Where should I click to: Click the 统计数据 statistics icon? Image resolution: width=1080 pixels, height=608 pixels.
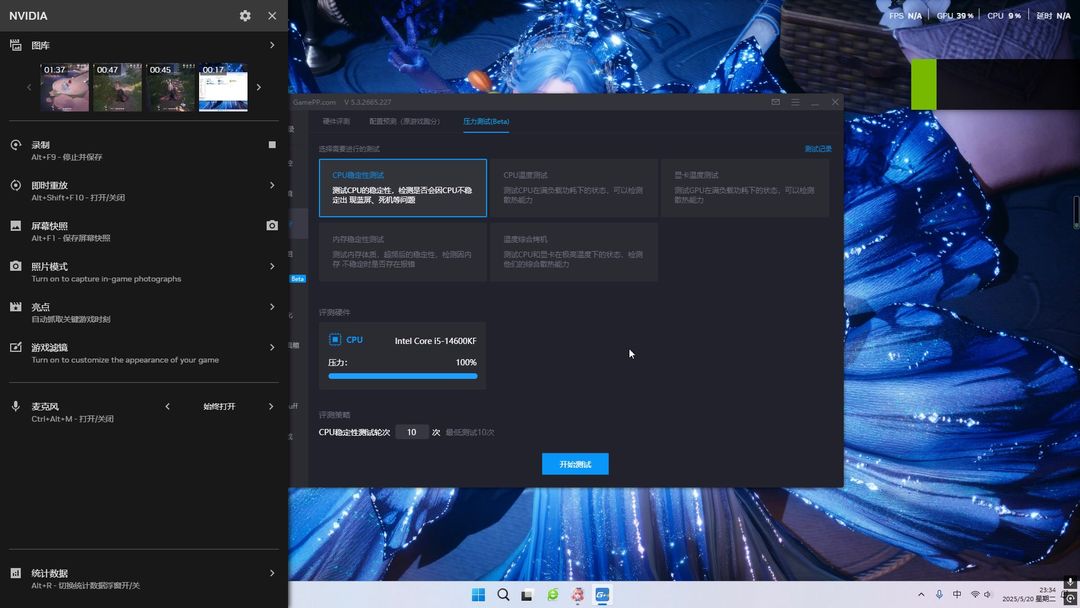[x=15, y=573]
